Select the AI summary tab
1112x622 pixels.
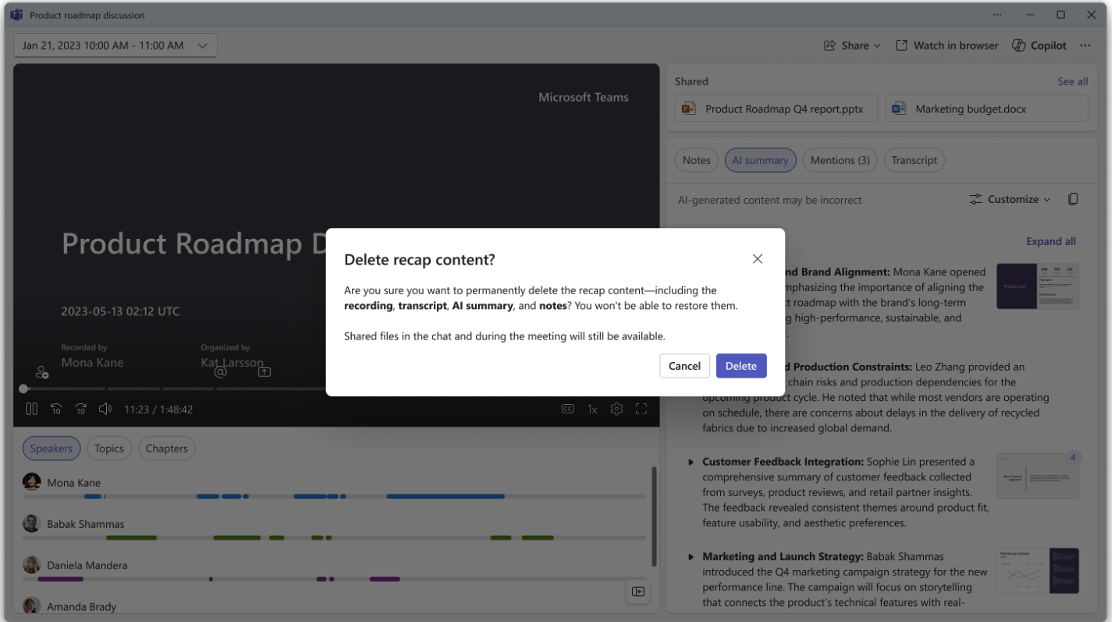coord(760,160)
